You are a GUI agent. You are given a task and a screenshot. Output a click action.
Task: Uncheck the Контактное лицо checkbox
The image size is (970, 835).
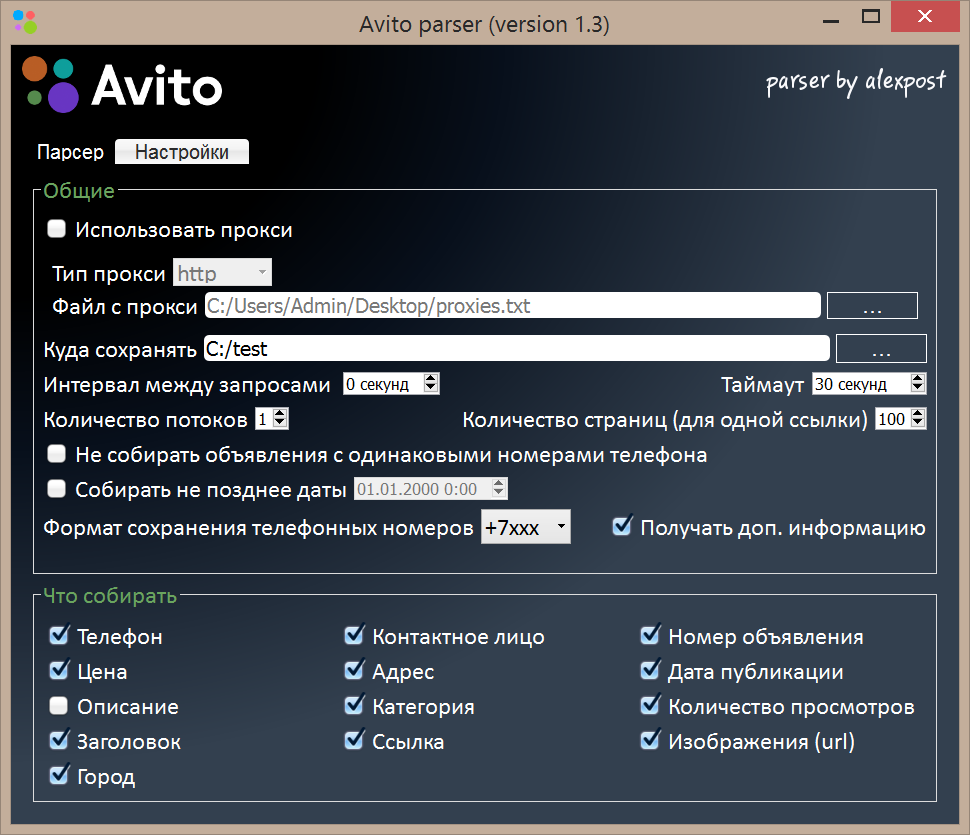(x=354, y=636)
